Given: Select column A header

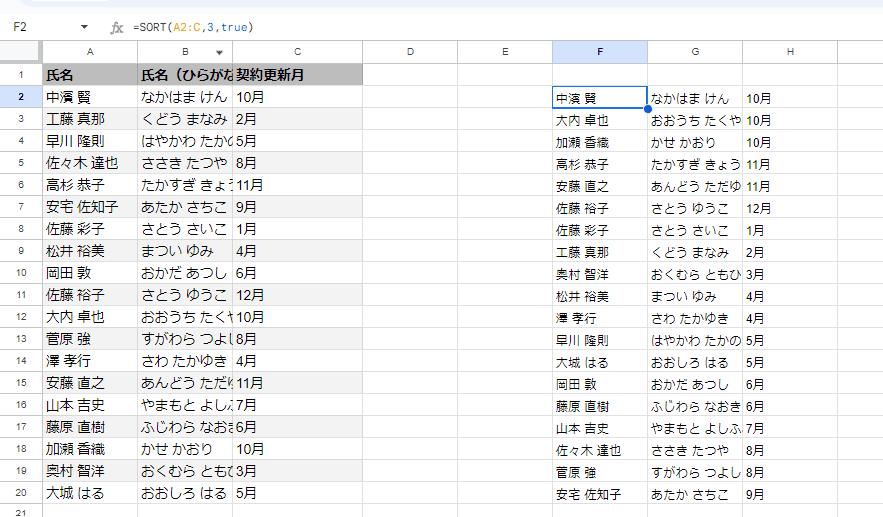Looking at the screenshot, I should coord(90,52).
